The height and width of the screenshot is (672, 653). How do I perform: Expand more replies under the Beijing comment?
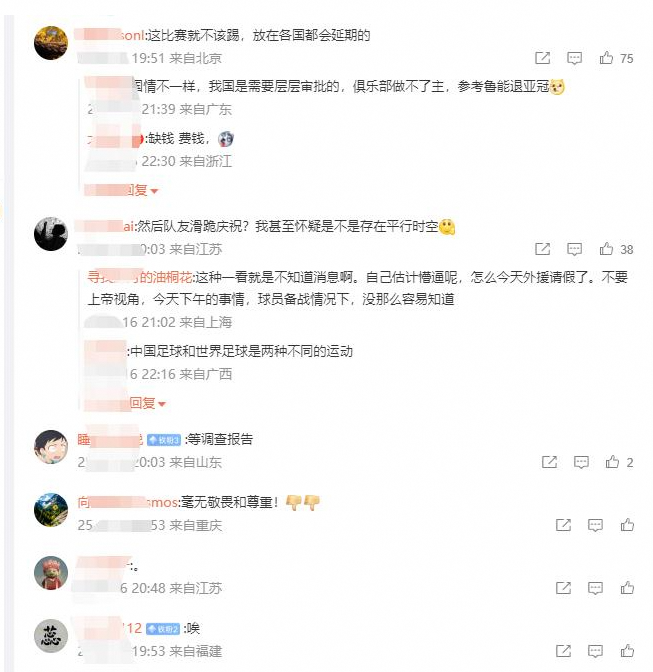click(x=122, y=190)
